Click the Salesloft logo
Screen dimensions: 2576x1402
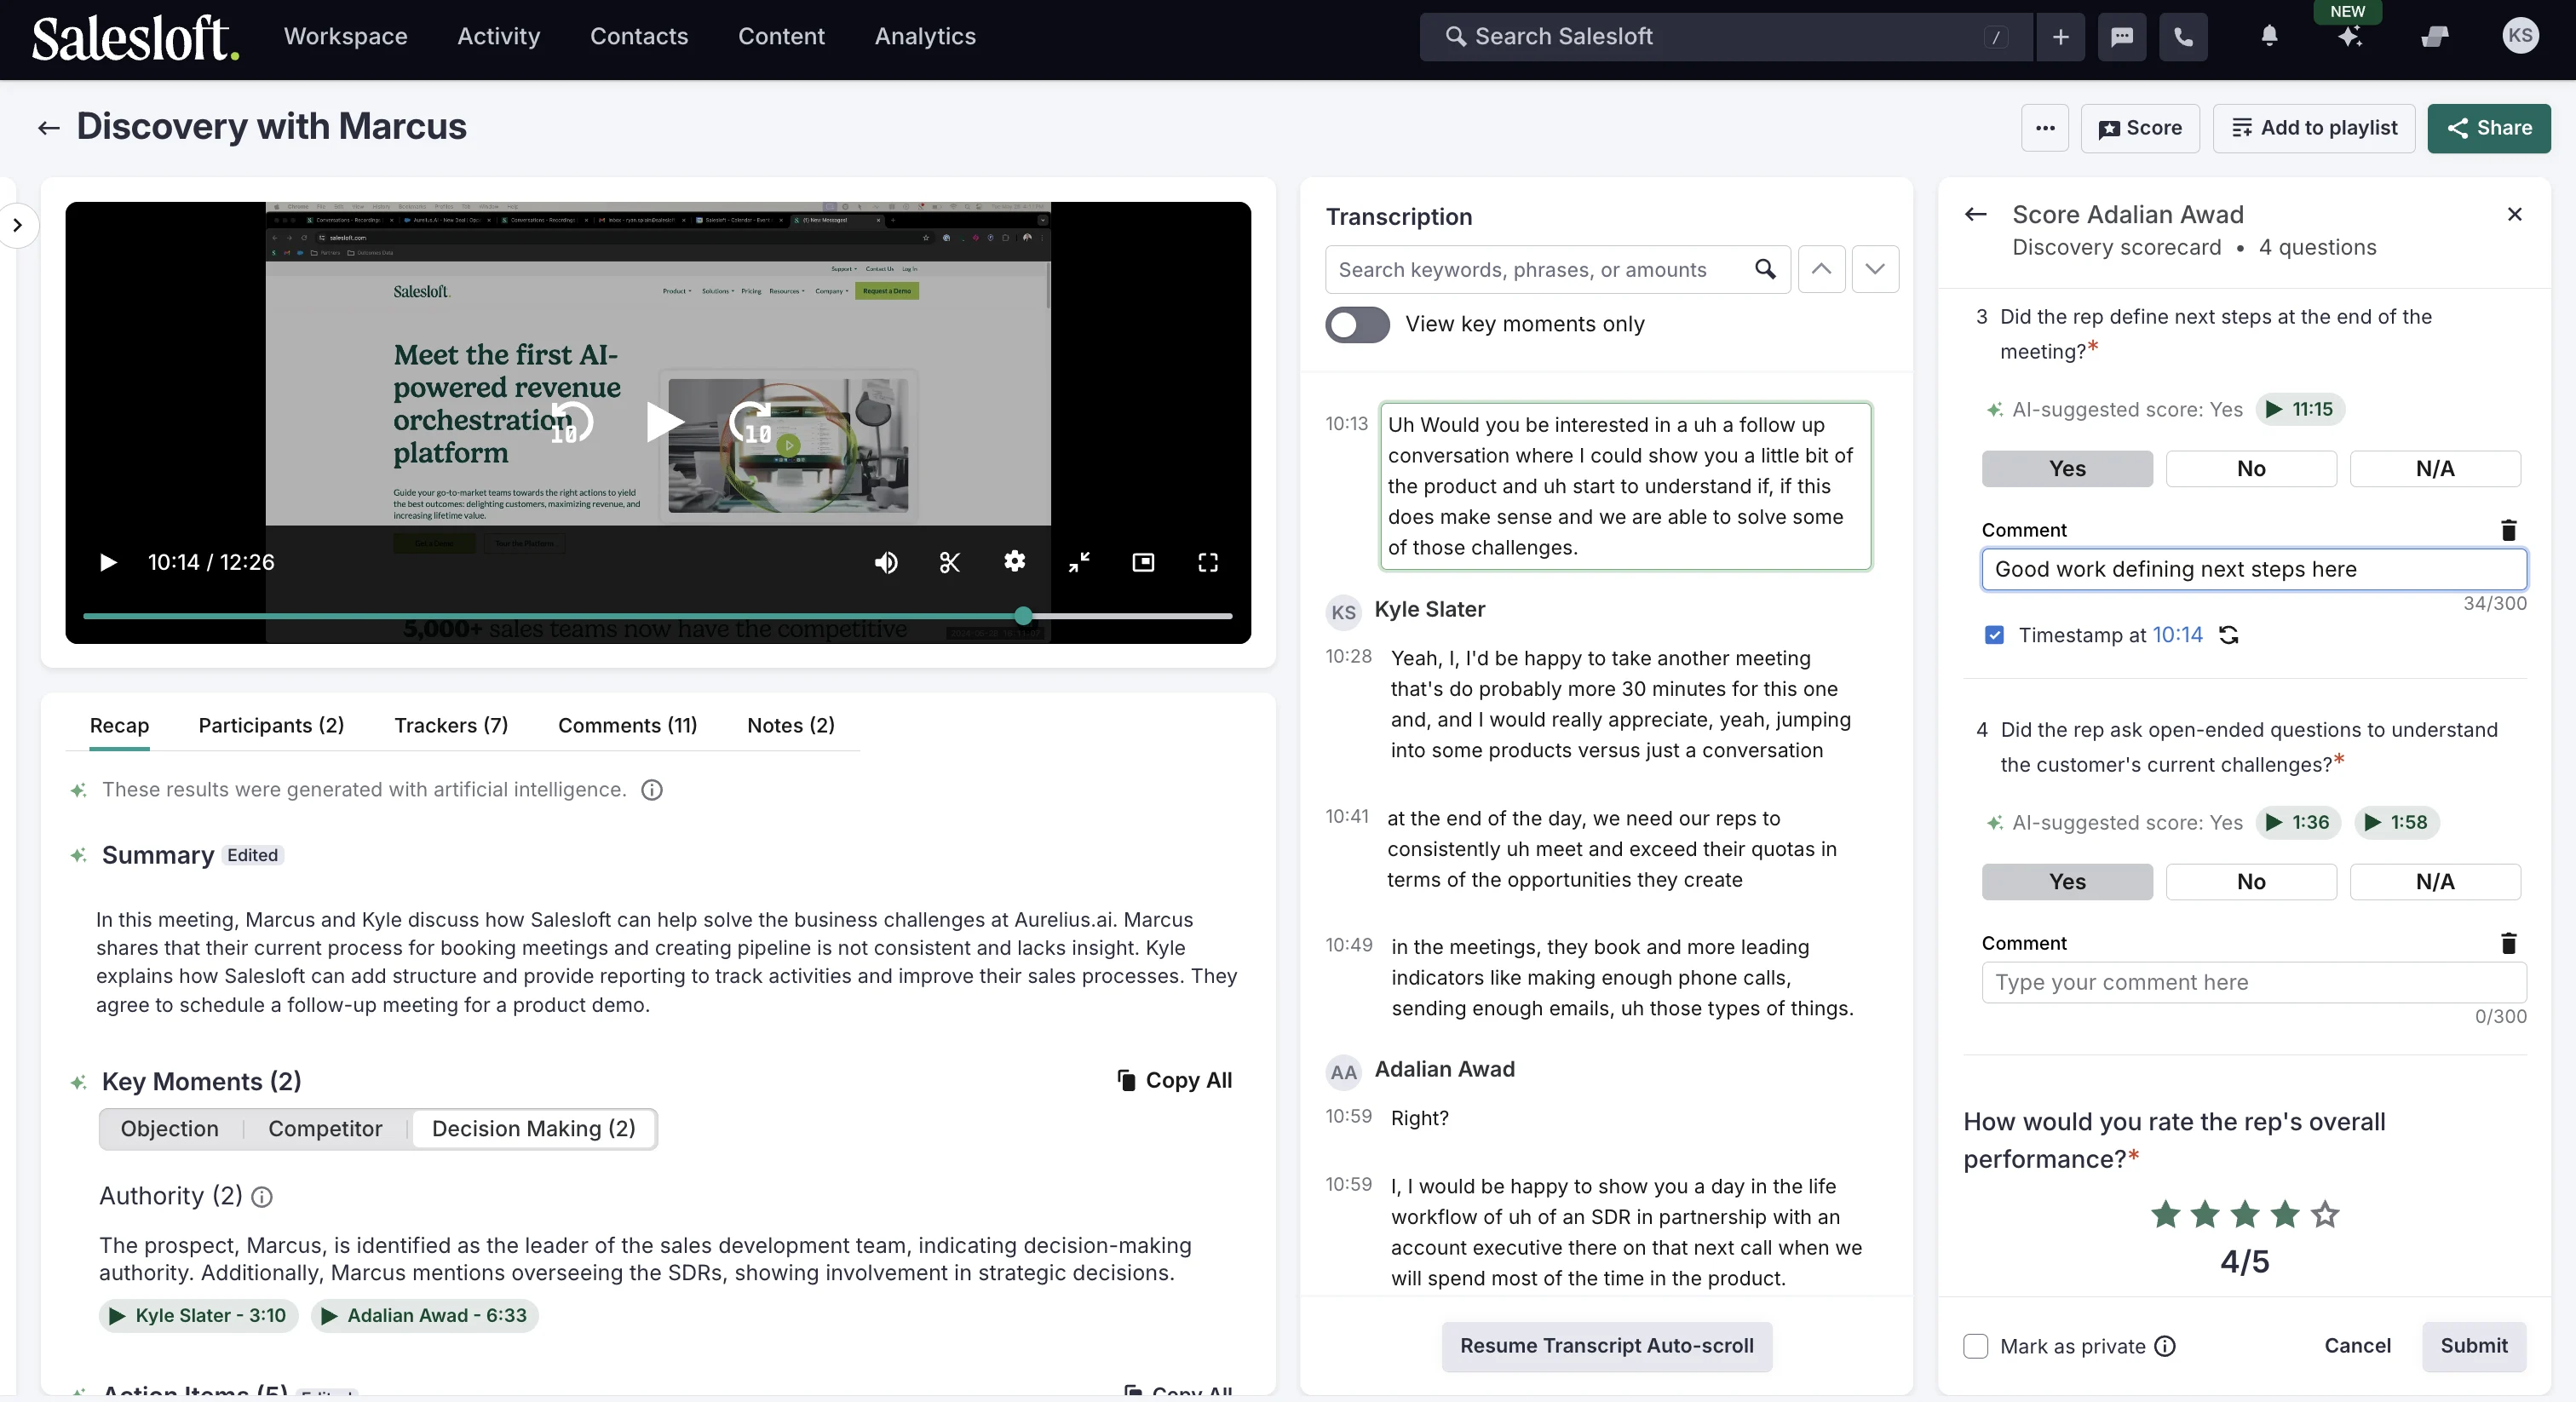135,37
